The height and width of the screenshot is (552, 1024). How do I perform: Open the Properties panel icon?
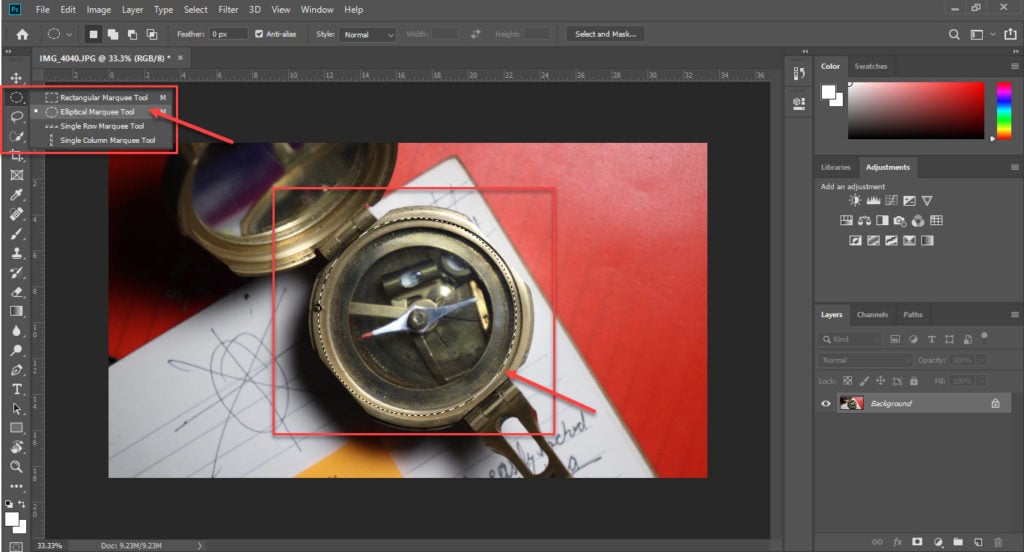click(799, 103)
